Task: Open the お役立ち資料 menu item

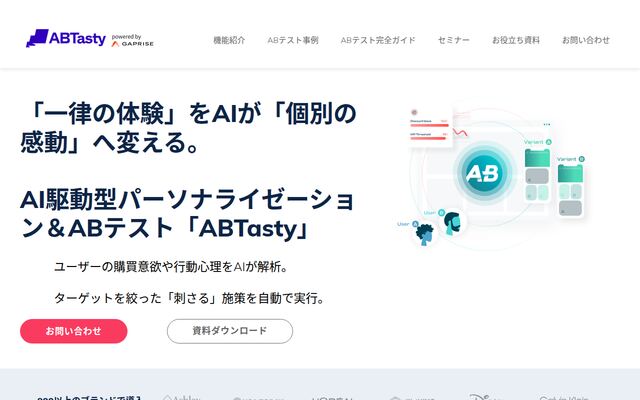Action: 516,40
